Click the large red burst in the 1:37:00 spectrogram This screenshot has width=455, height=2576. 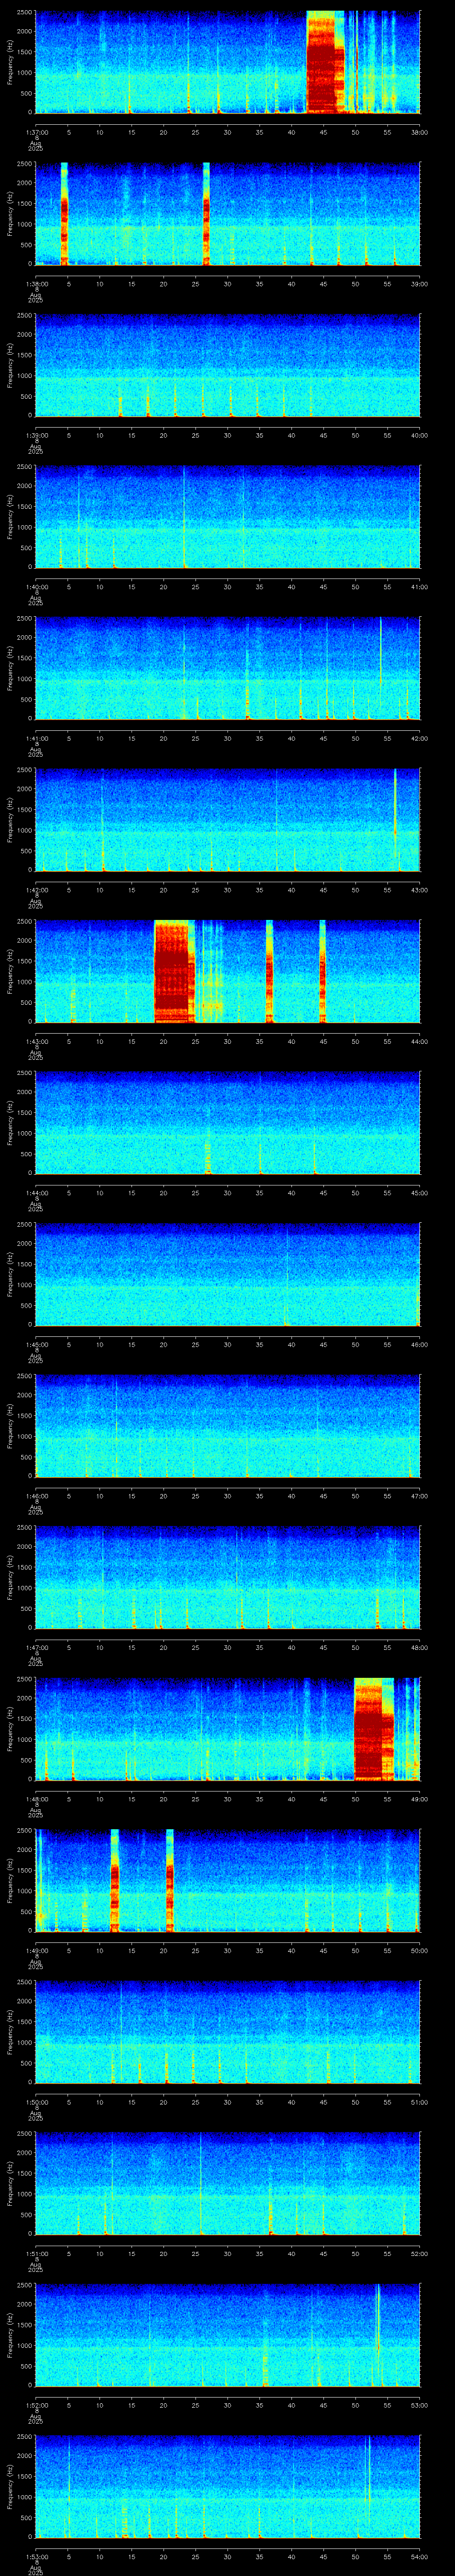point(325,62)
